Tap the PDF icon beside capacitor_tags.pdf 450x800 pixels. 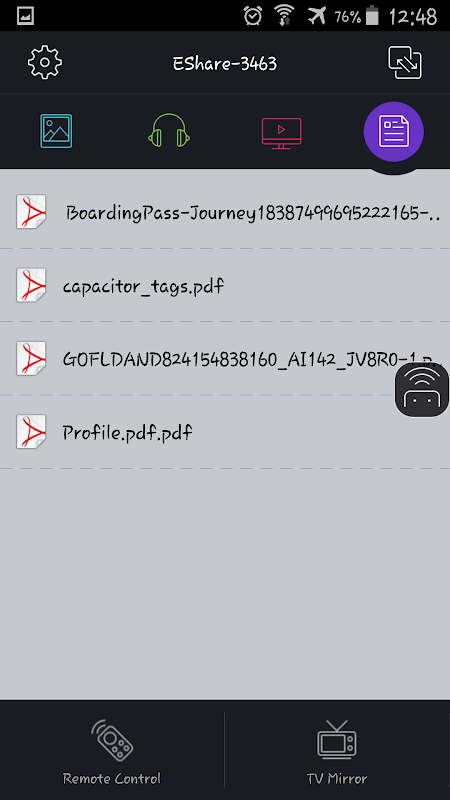click(x=31, y=285)
